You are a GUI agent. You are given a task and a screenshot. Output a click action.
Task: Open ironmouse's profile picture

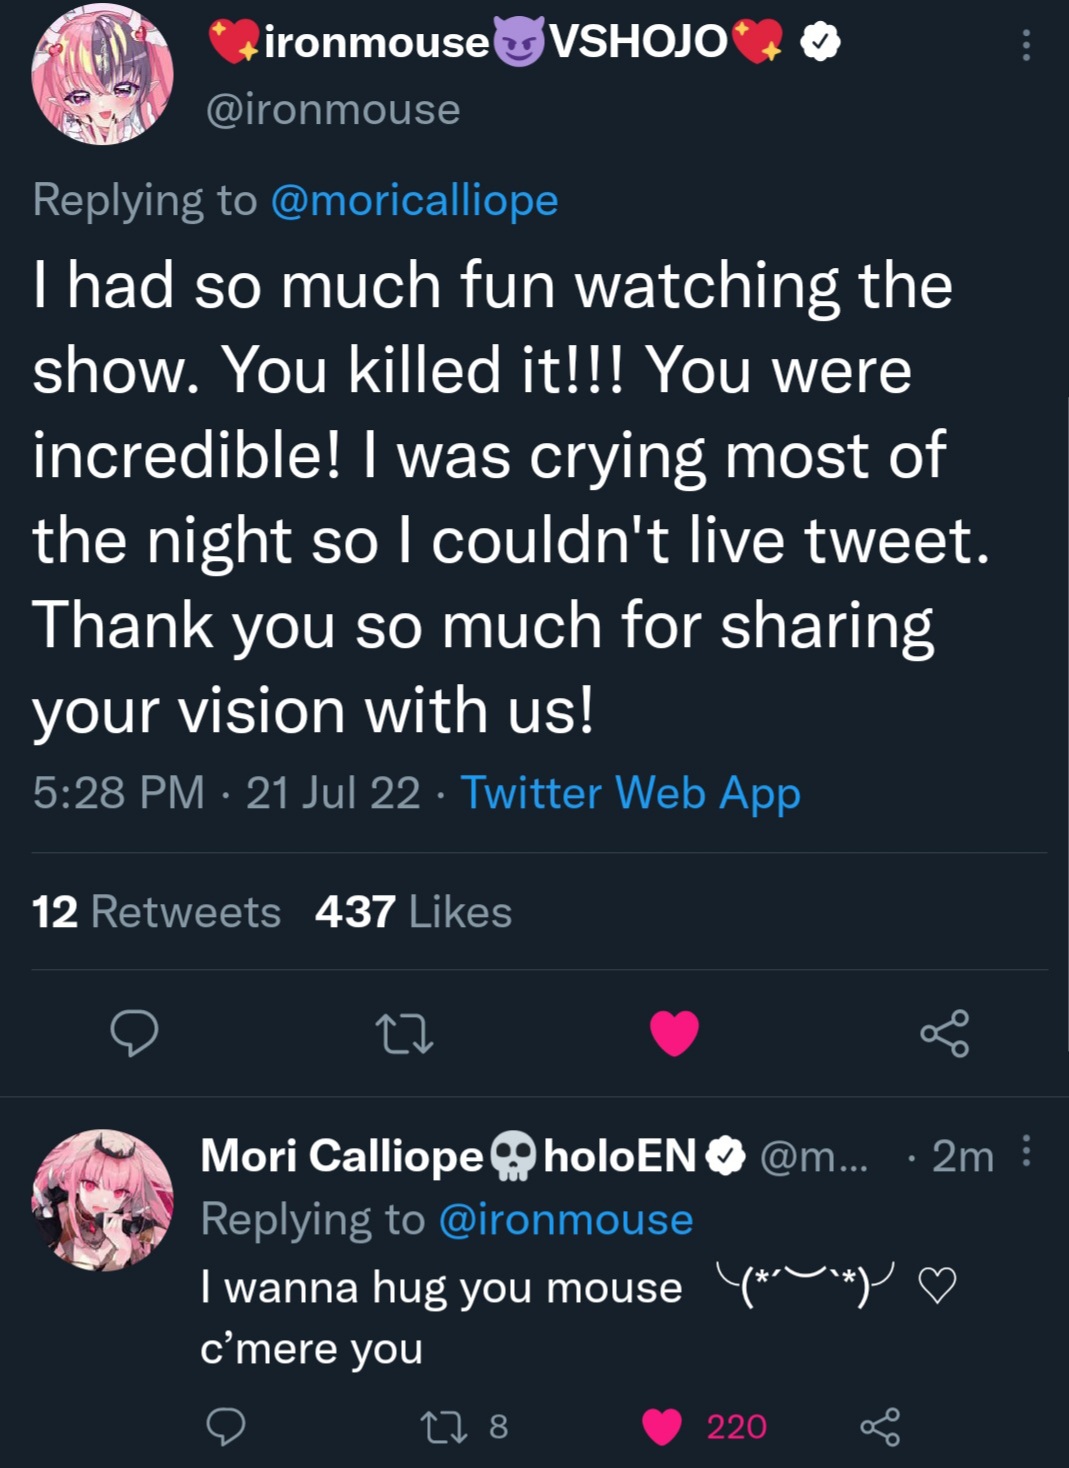coord(102,75)
